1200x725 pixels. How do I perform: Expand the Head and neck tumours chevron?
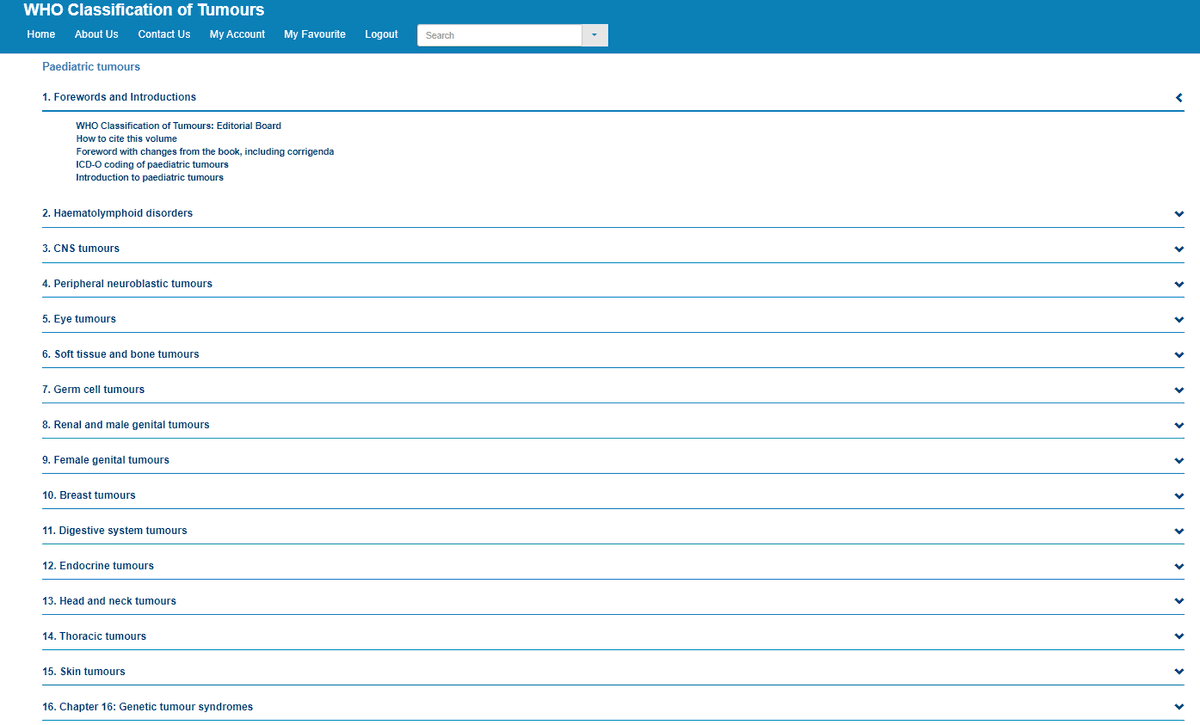[x=1179, y=602]
